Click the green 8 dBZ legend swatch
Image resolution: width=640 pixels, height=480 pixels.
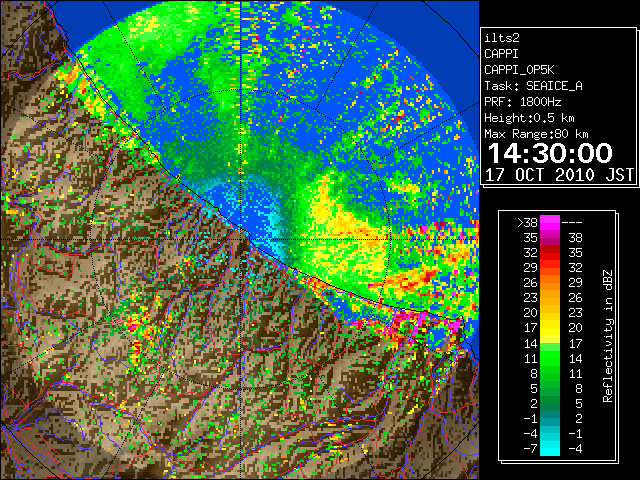pos(550,373)
